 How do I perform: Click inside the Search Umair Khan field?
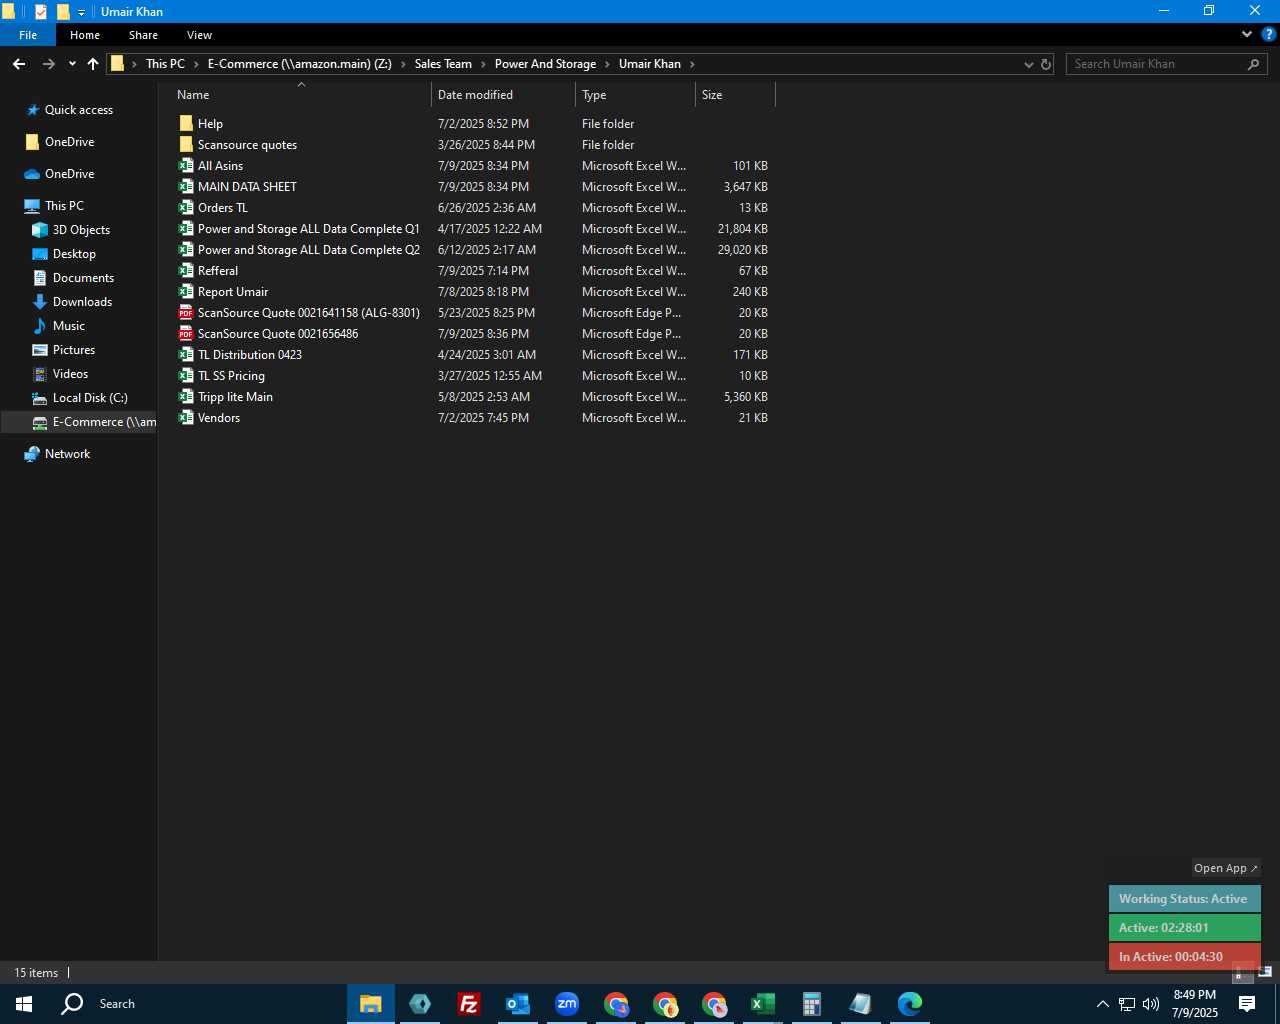(x=1155, y=64)
